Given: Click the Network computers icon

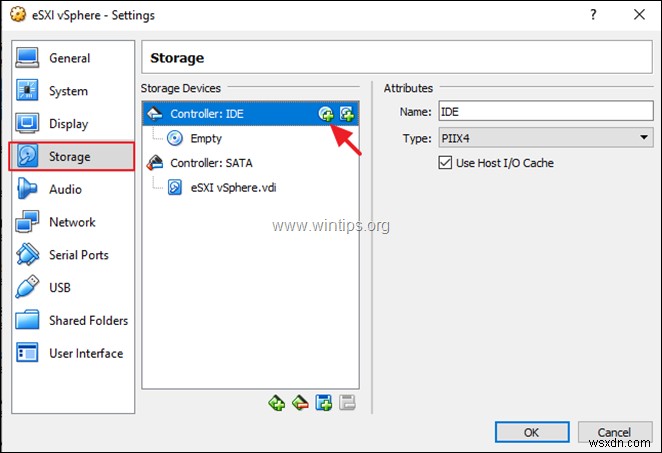Looking at the screenshot, I should [27, 222].
